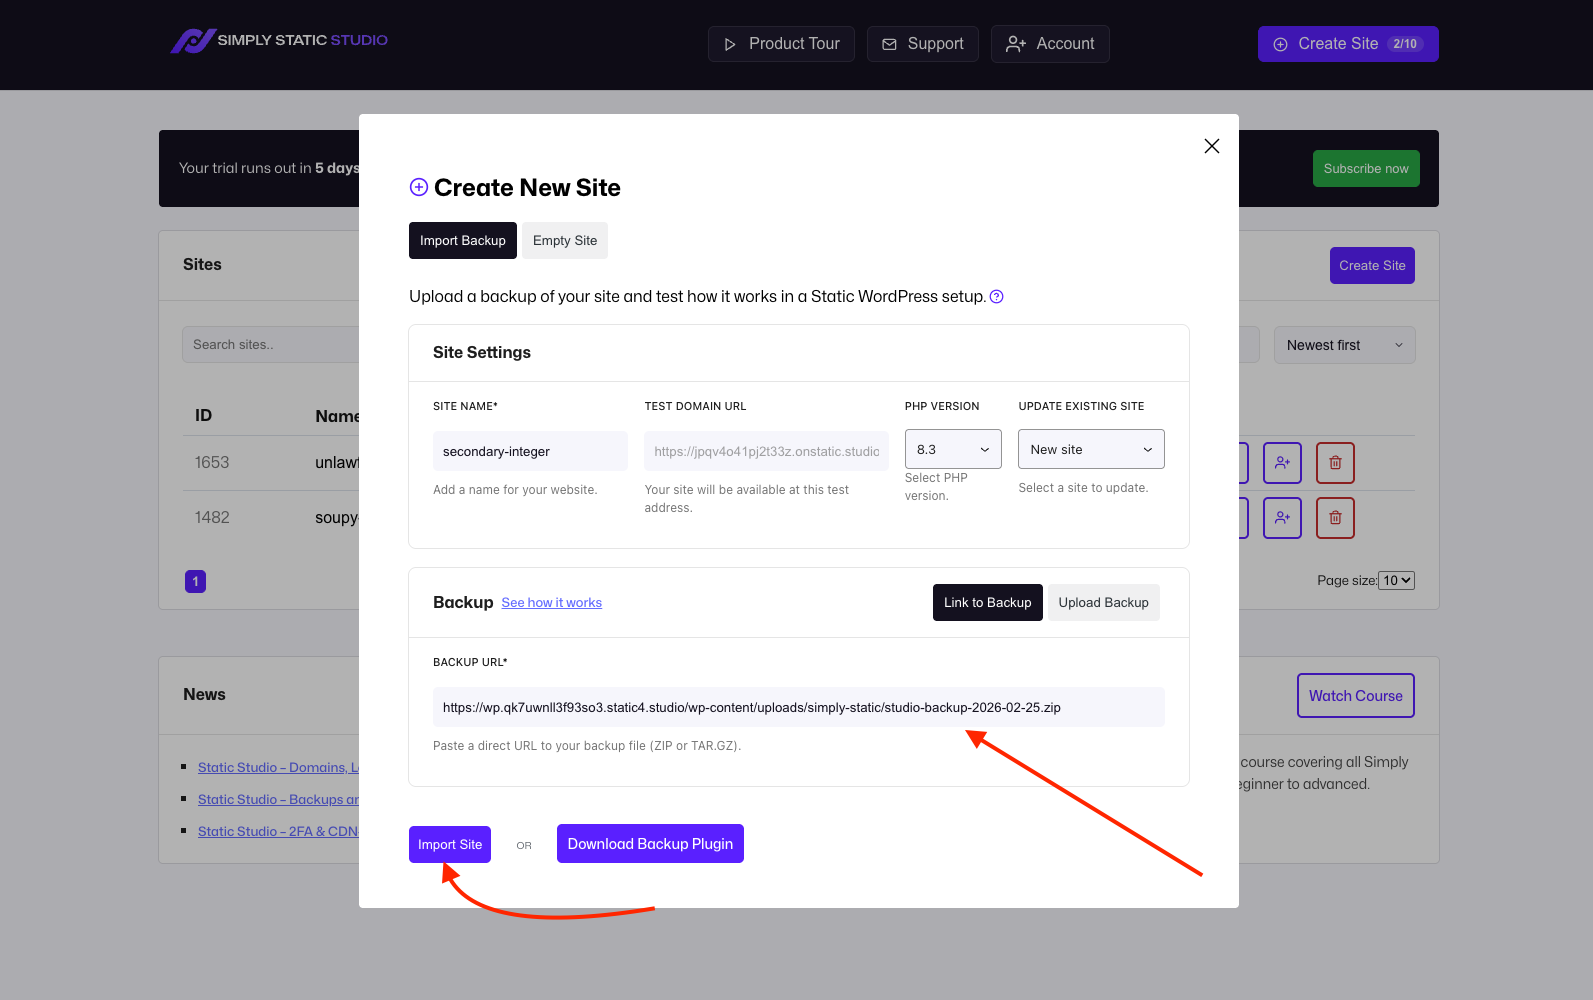Screen dimensions: 1593x1000
Task: Open the Account menu
Action: [x=1050, y=44]
